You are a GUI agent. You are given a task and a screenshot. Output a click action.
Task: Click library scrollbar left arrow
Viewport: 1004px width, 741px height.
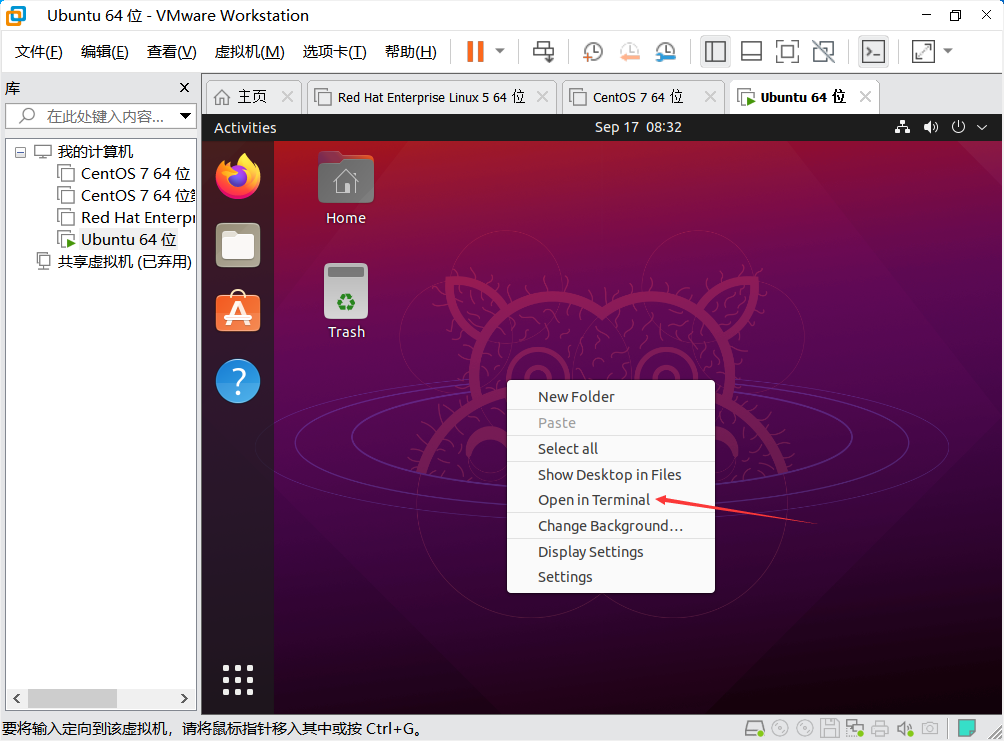(x=17, y=698)
